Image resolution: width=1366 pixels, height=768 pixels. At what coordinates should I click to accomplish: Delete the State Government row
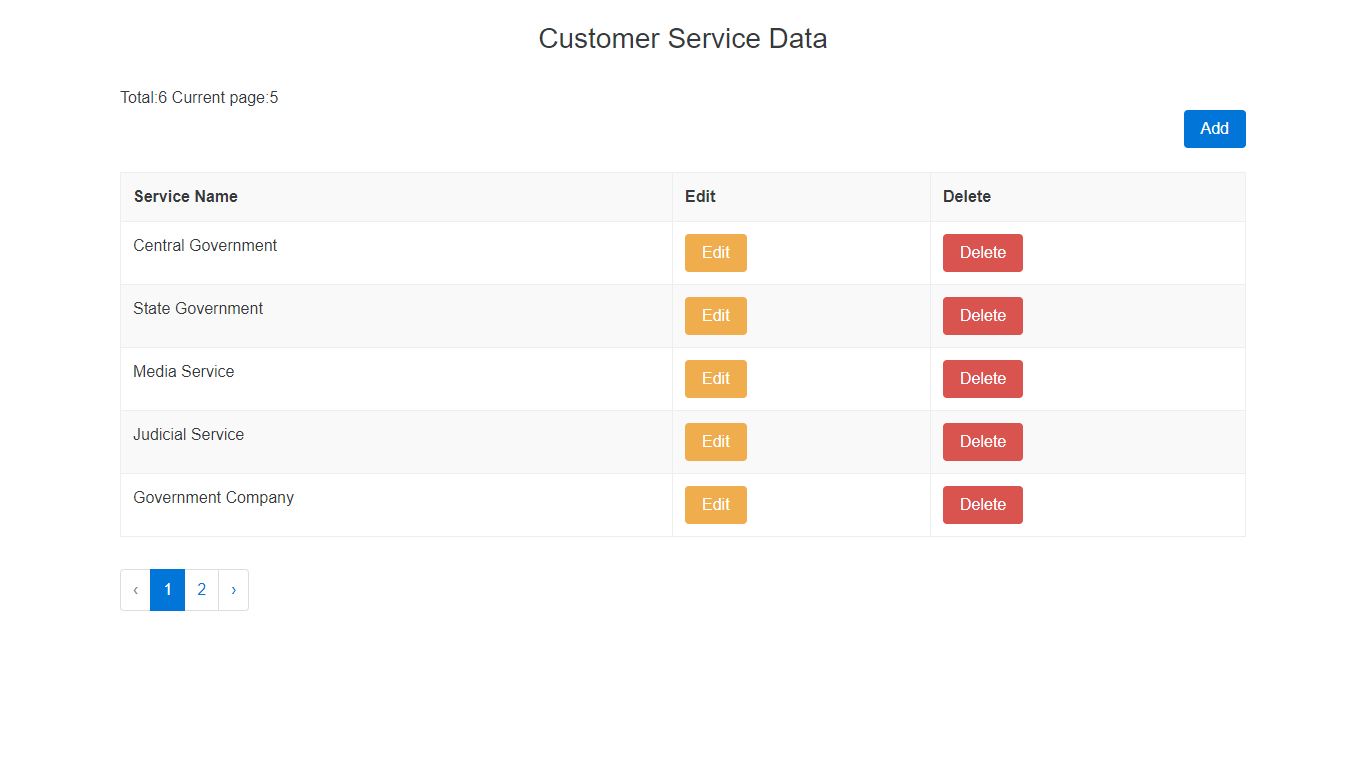982,316
